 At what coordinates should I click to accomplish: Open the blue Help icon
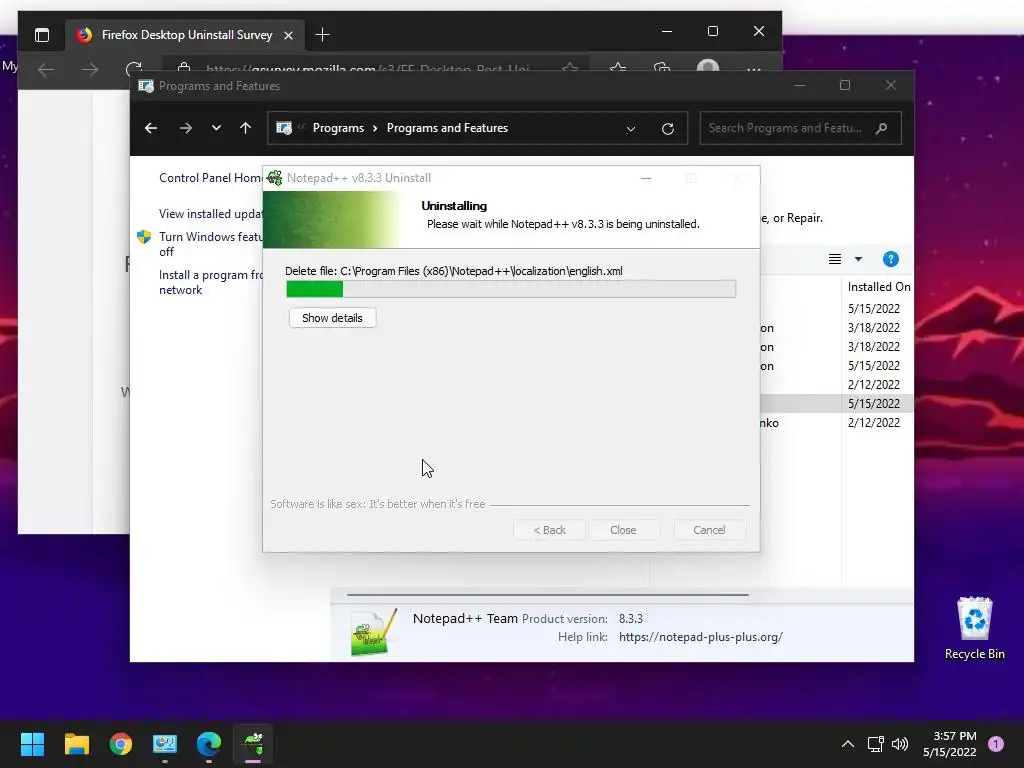point(890,259)
